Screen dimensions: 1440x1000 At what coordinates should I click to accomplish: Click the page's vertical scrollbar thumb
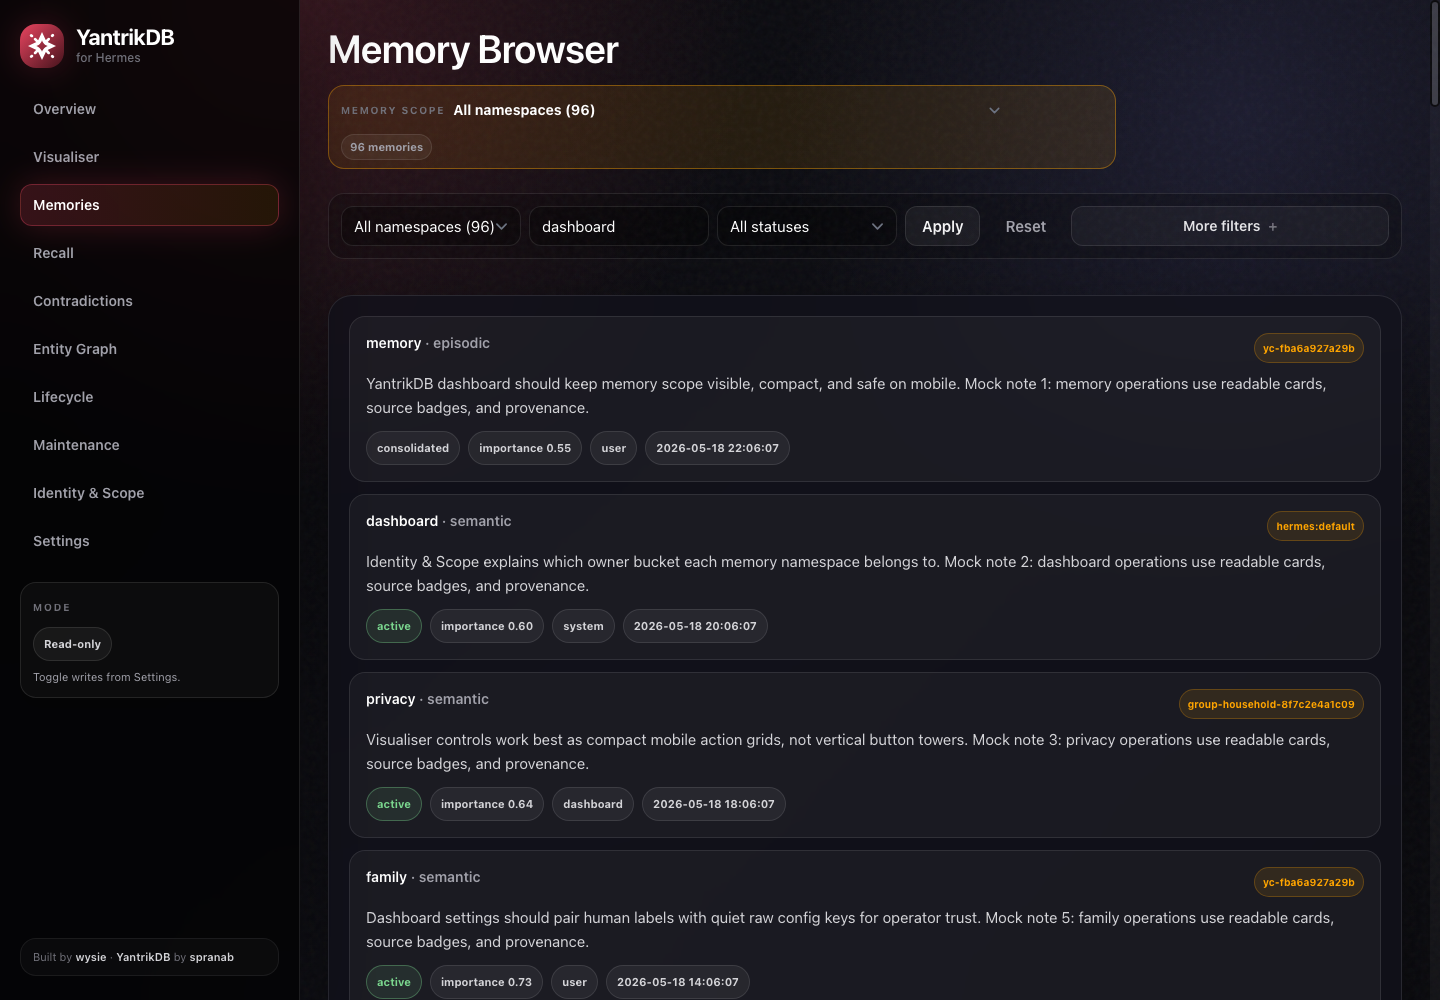point(1434,53)
